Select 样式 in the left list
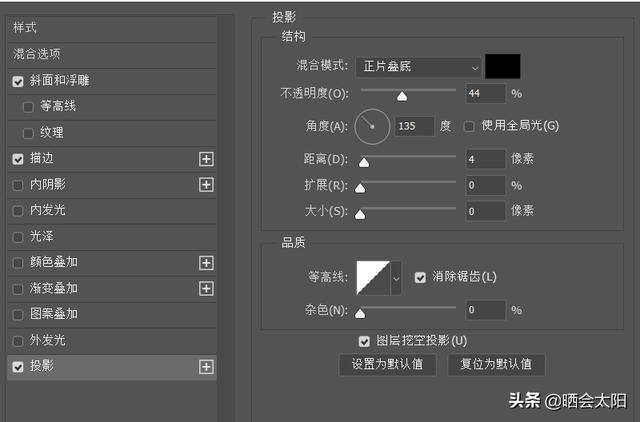 [x=111, y=28]
